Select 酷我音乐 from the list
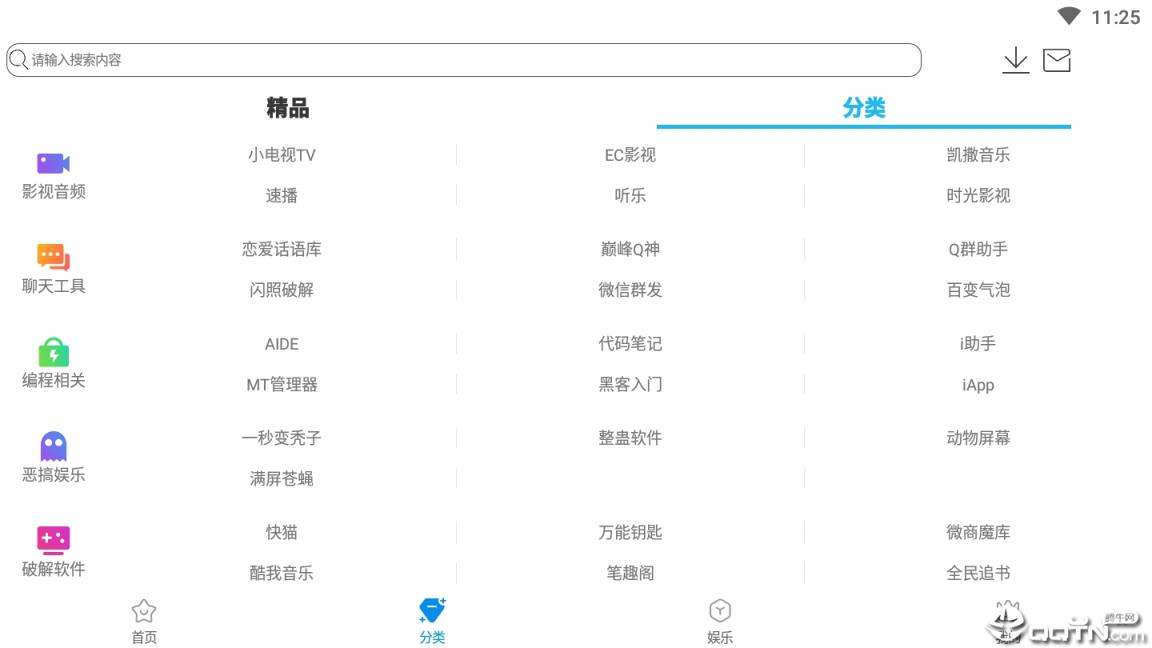The width and height of the screenshot is (1152, 648). (281, 572)
